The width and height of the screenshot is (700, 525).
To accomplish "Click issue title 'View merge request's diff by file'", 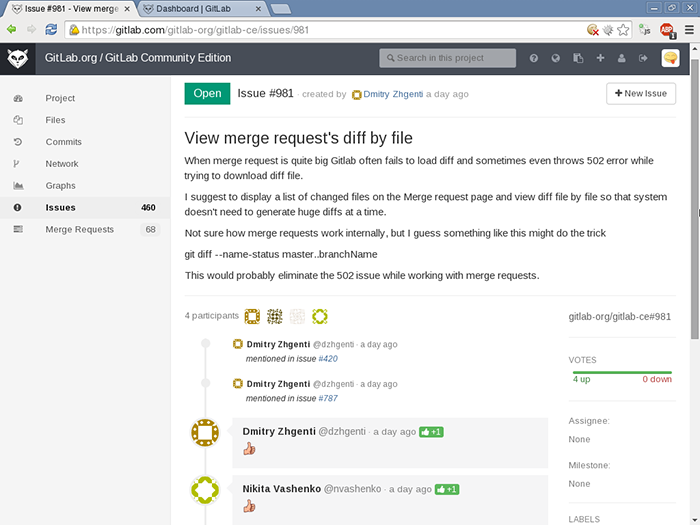I will pyautogui.click(x=298, y=138).
